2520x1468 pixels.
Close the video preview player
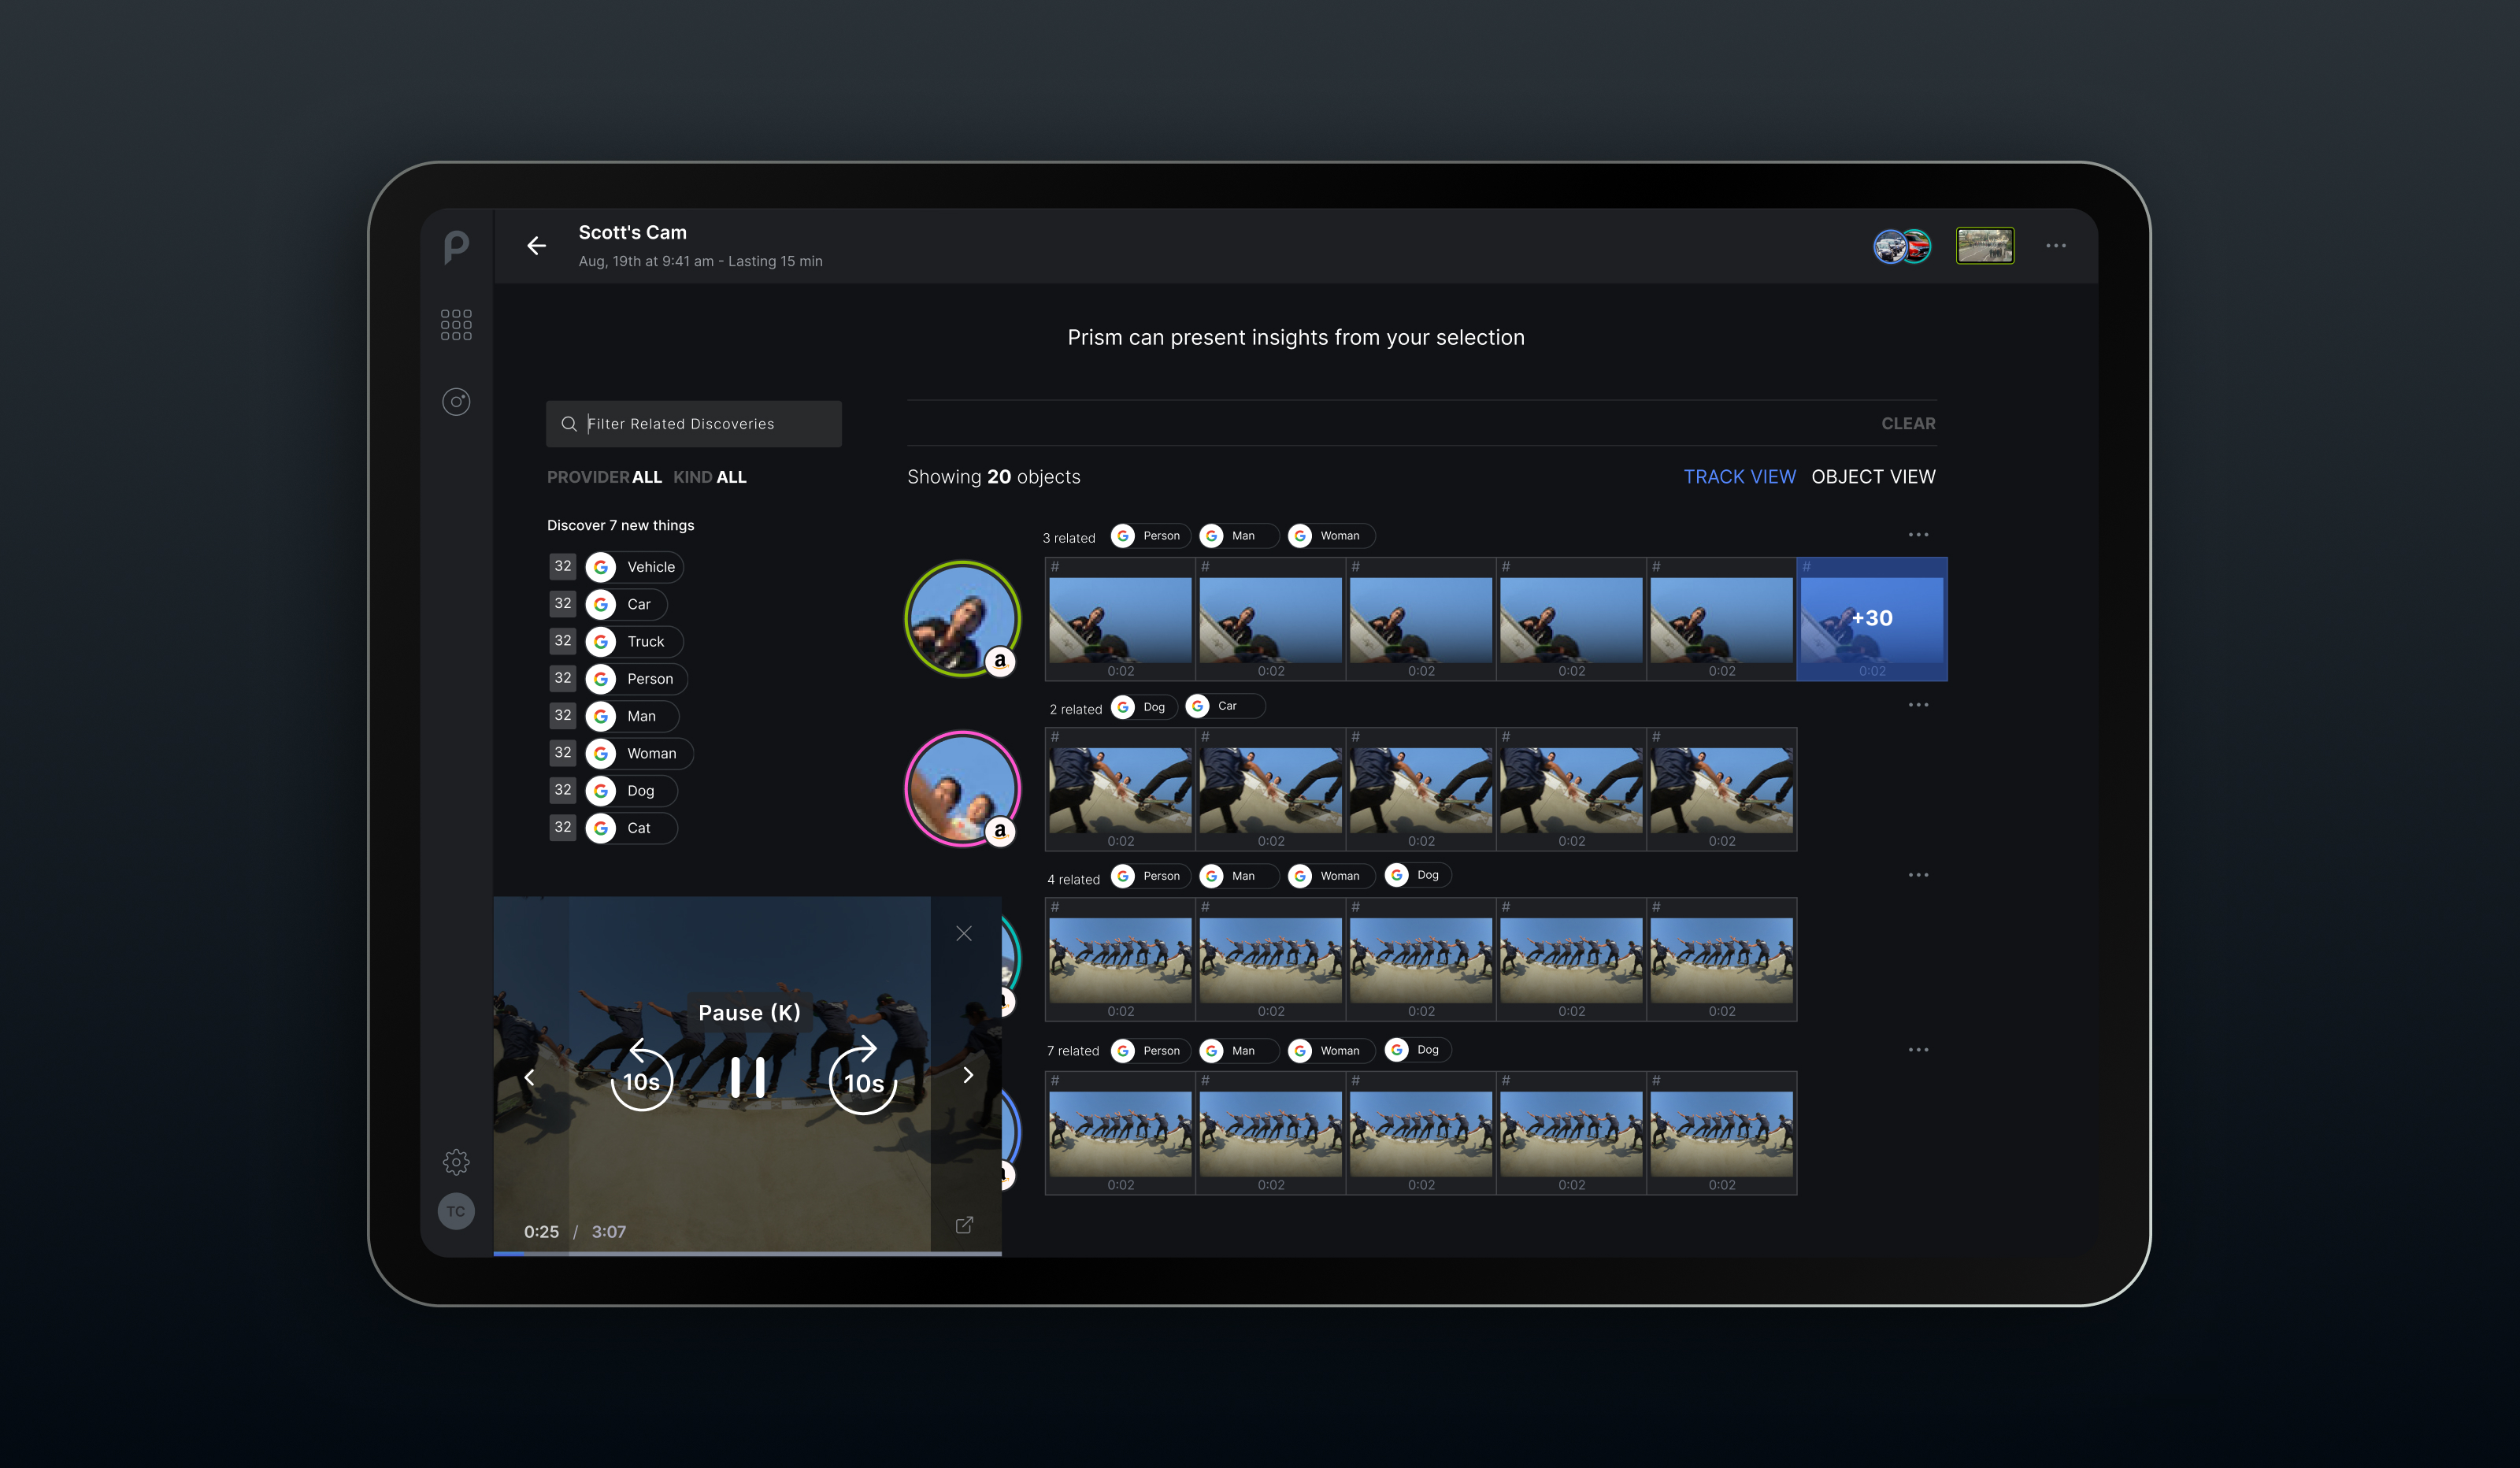(x=964, y=933)
